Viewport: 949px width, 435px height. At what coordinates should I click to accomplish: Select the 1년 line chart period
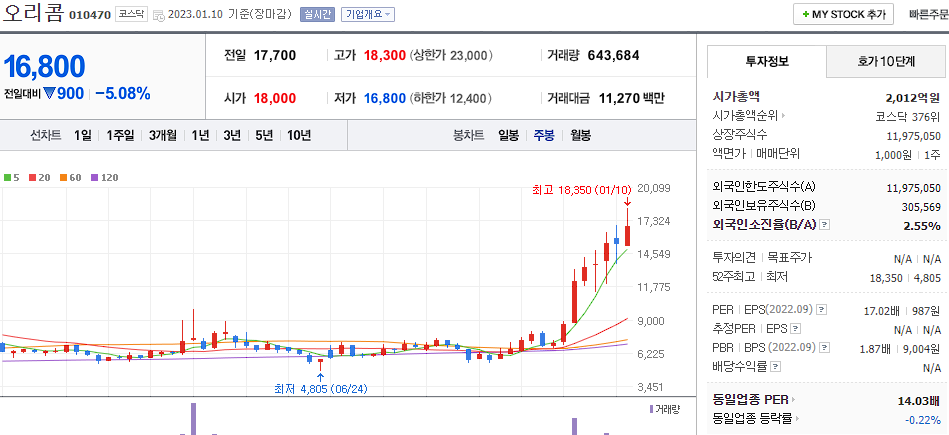(x=200, y=136)
